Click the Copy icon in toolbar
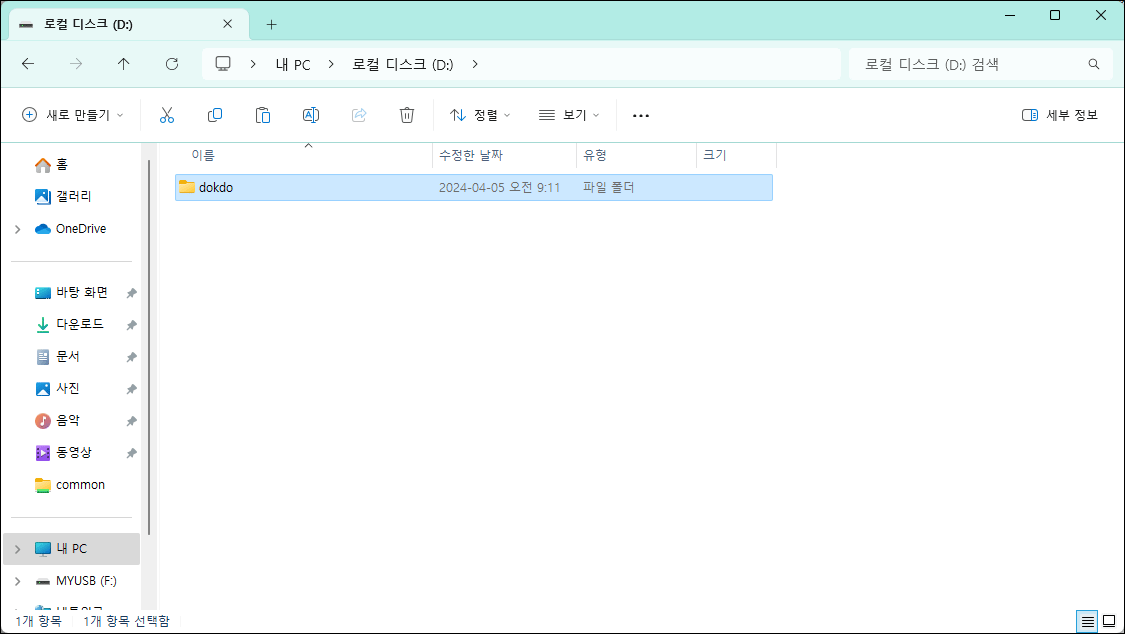 point(215,115)
